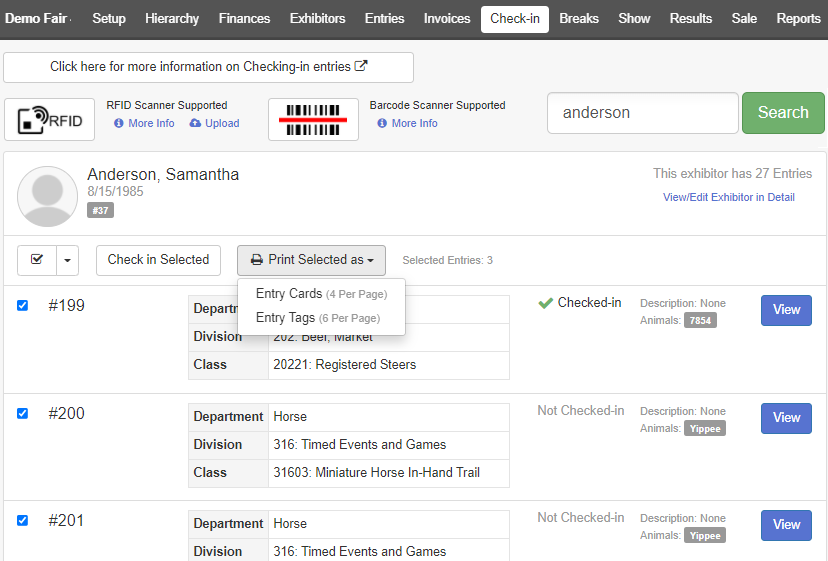Expand the select-all caret dropdown
The width and height of the screenshot is (828, 561).
click(68, 260)
